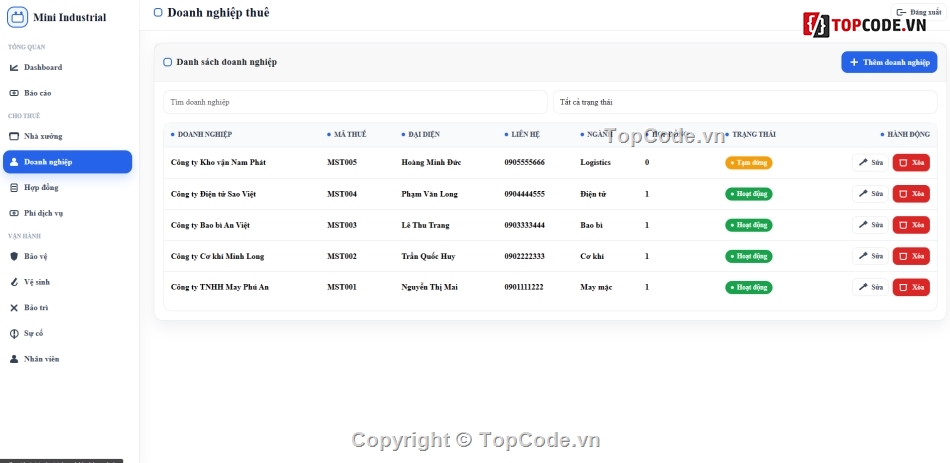Image resolution: width=950 pixels, height=463 pixels.
Task: Click the Tạm dừng status badge
Action: [x=749, y=162]
